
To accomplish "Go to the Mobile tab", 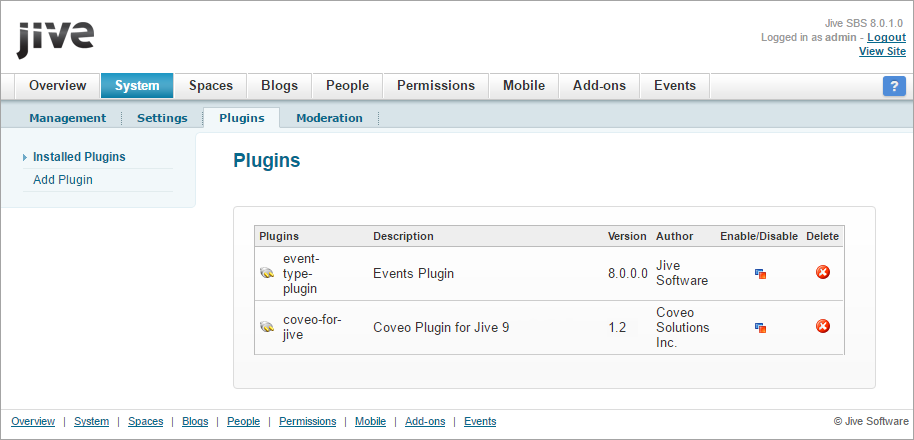I will coord(524,86).
